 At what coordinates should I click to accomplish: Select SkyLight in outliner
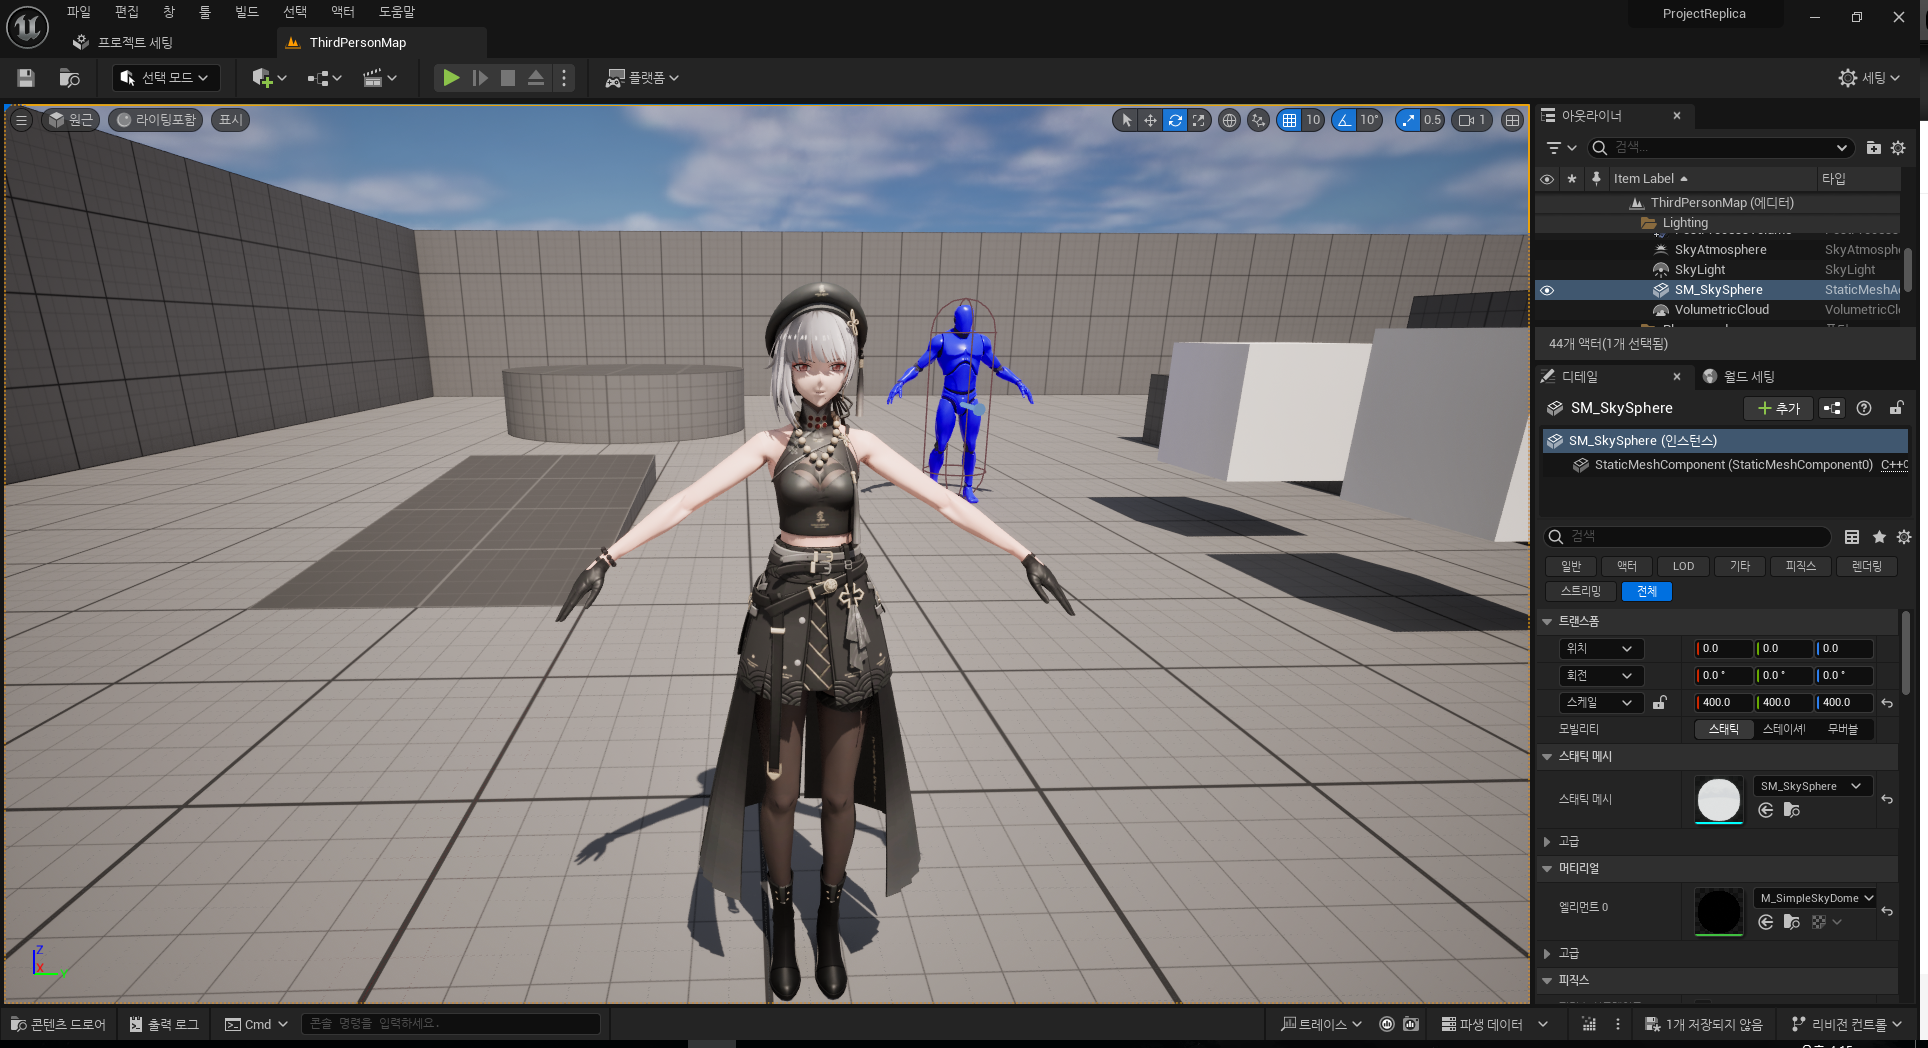(x=1700, y=270)
